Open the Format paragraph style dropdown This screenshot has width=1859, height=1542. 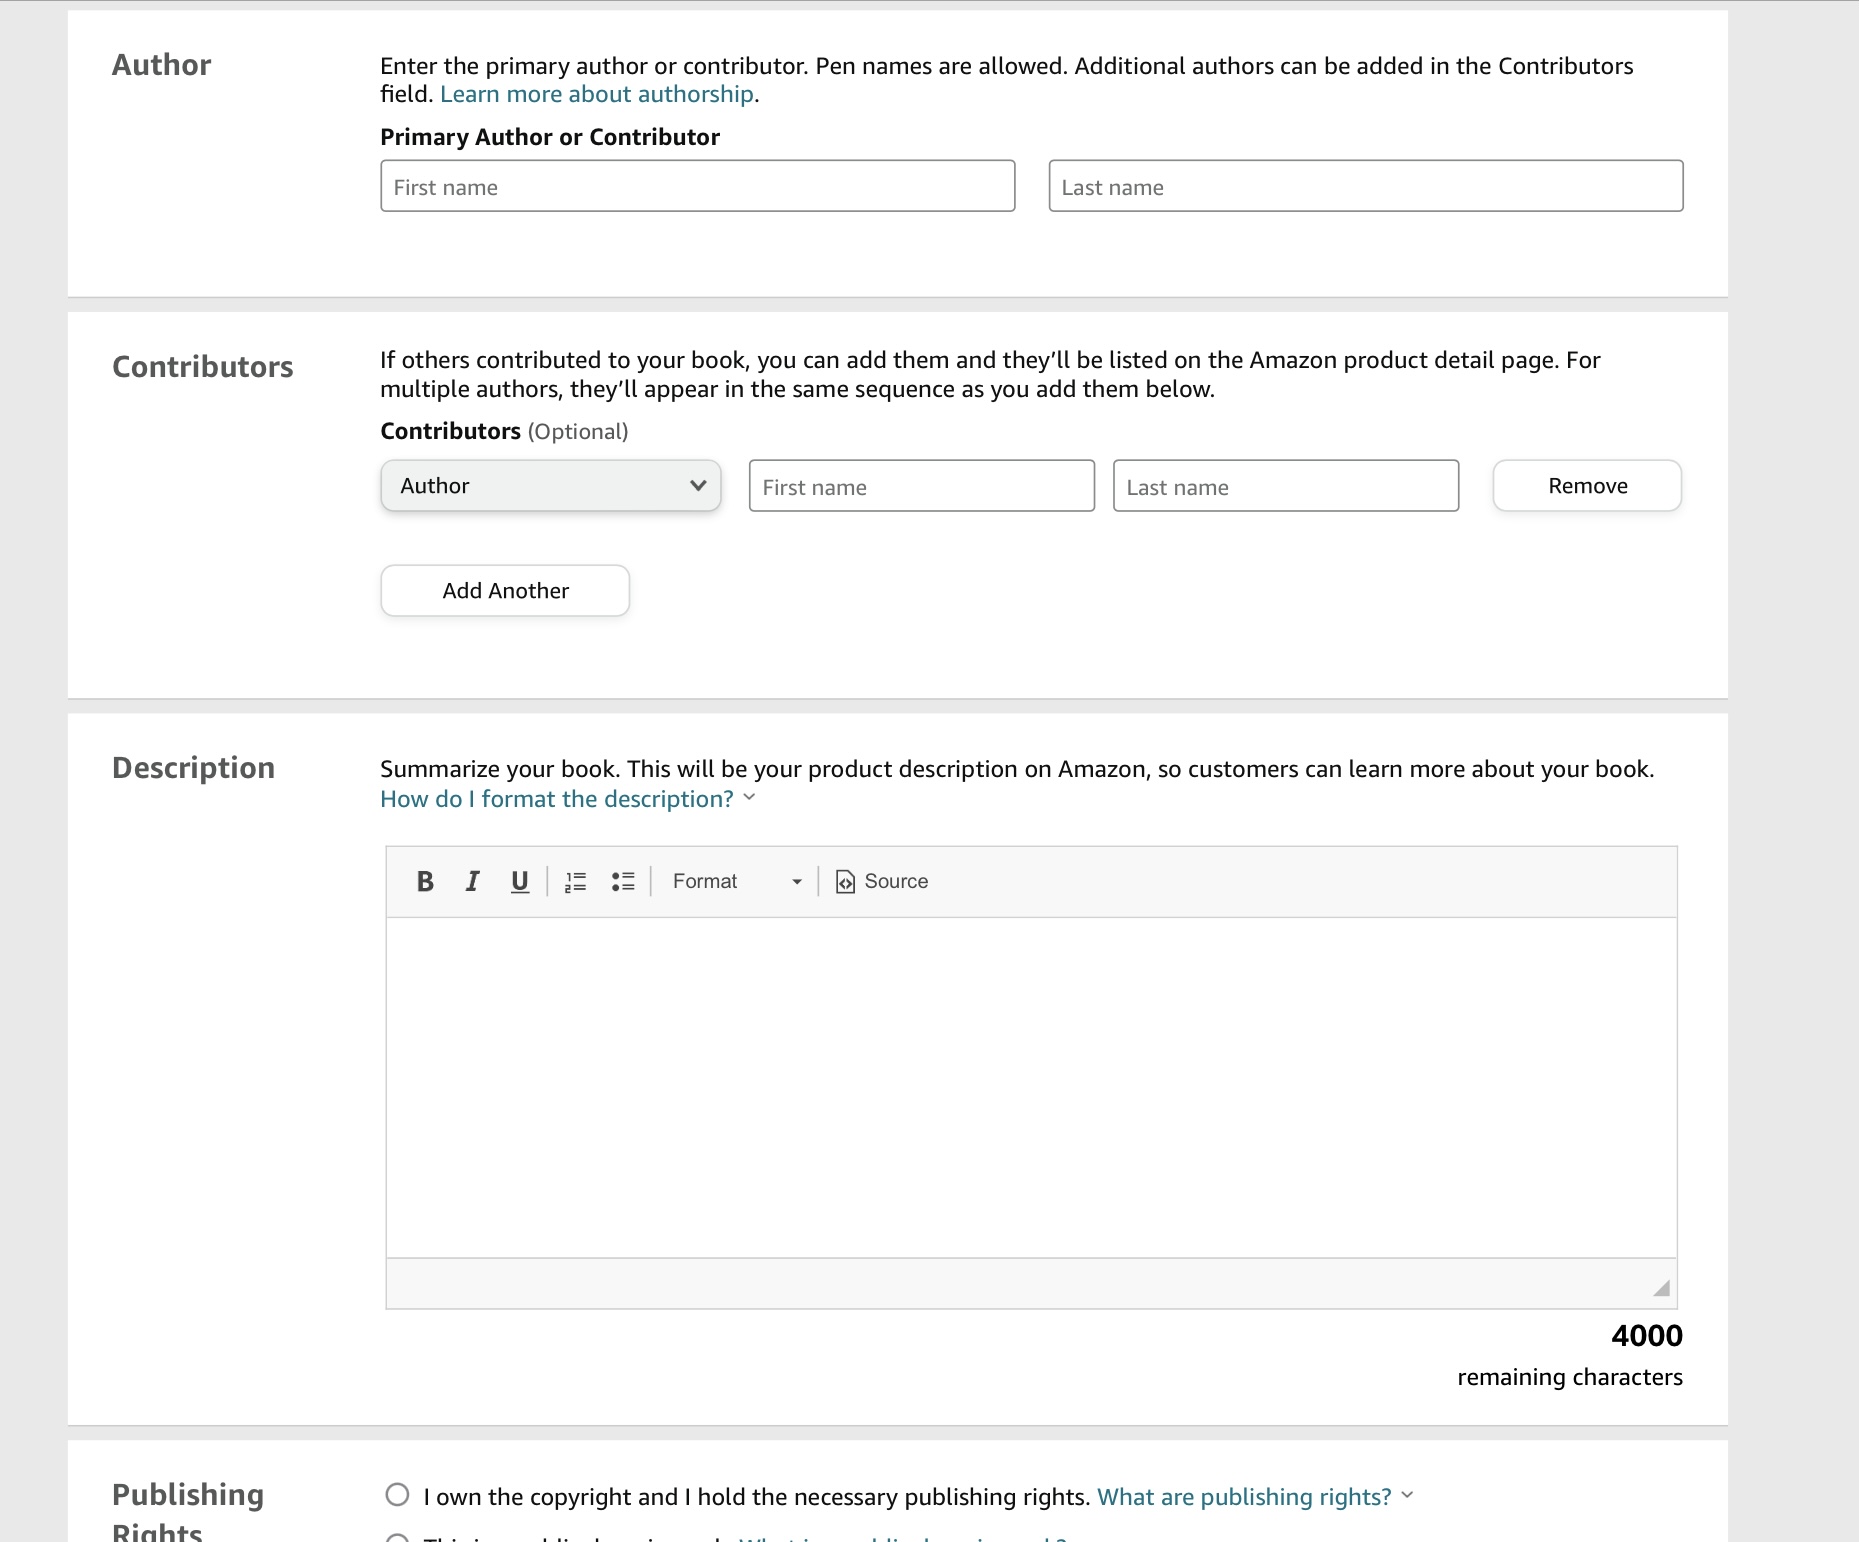pyautogui.click(x=736, y=881)
